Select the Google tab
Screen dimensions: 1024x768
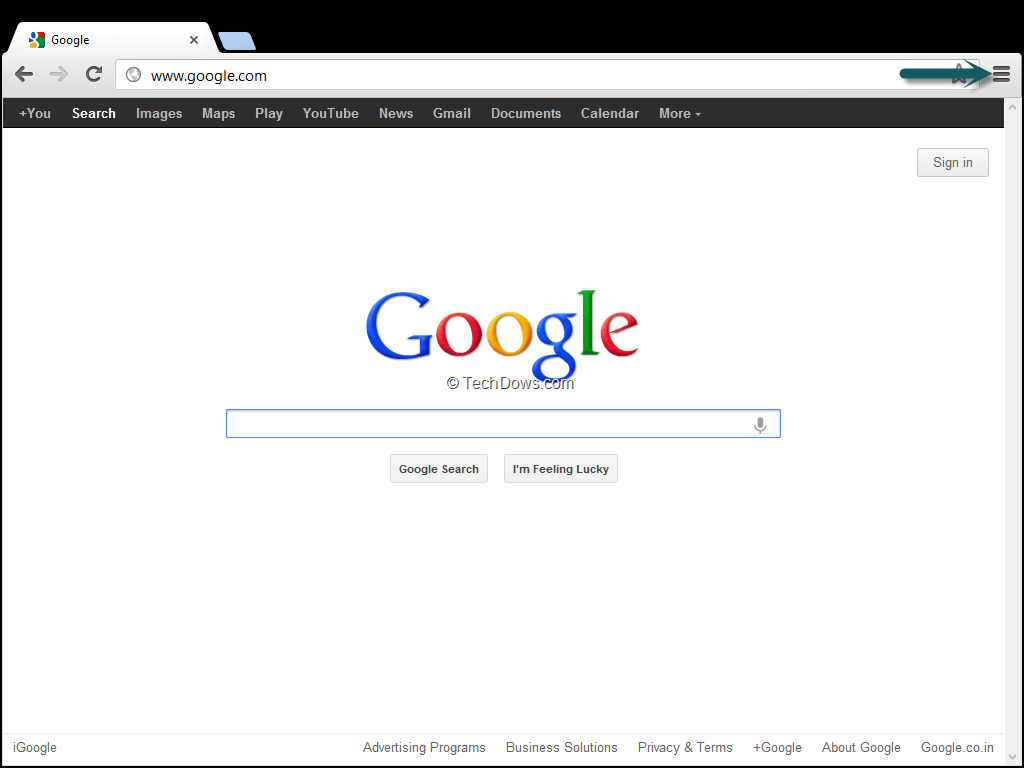(110, 39)
